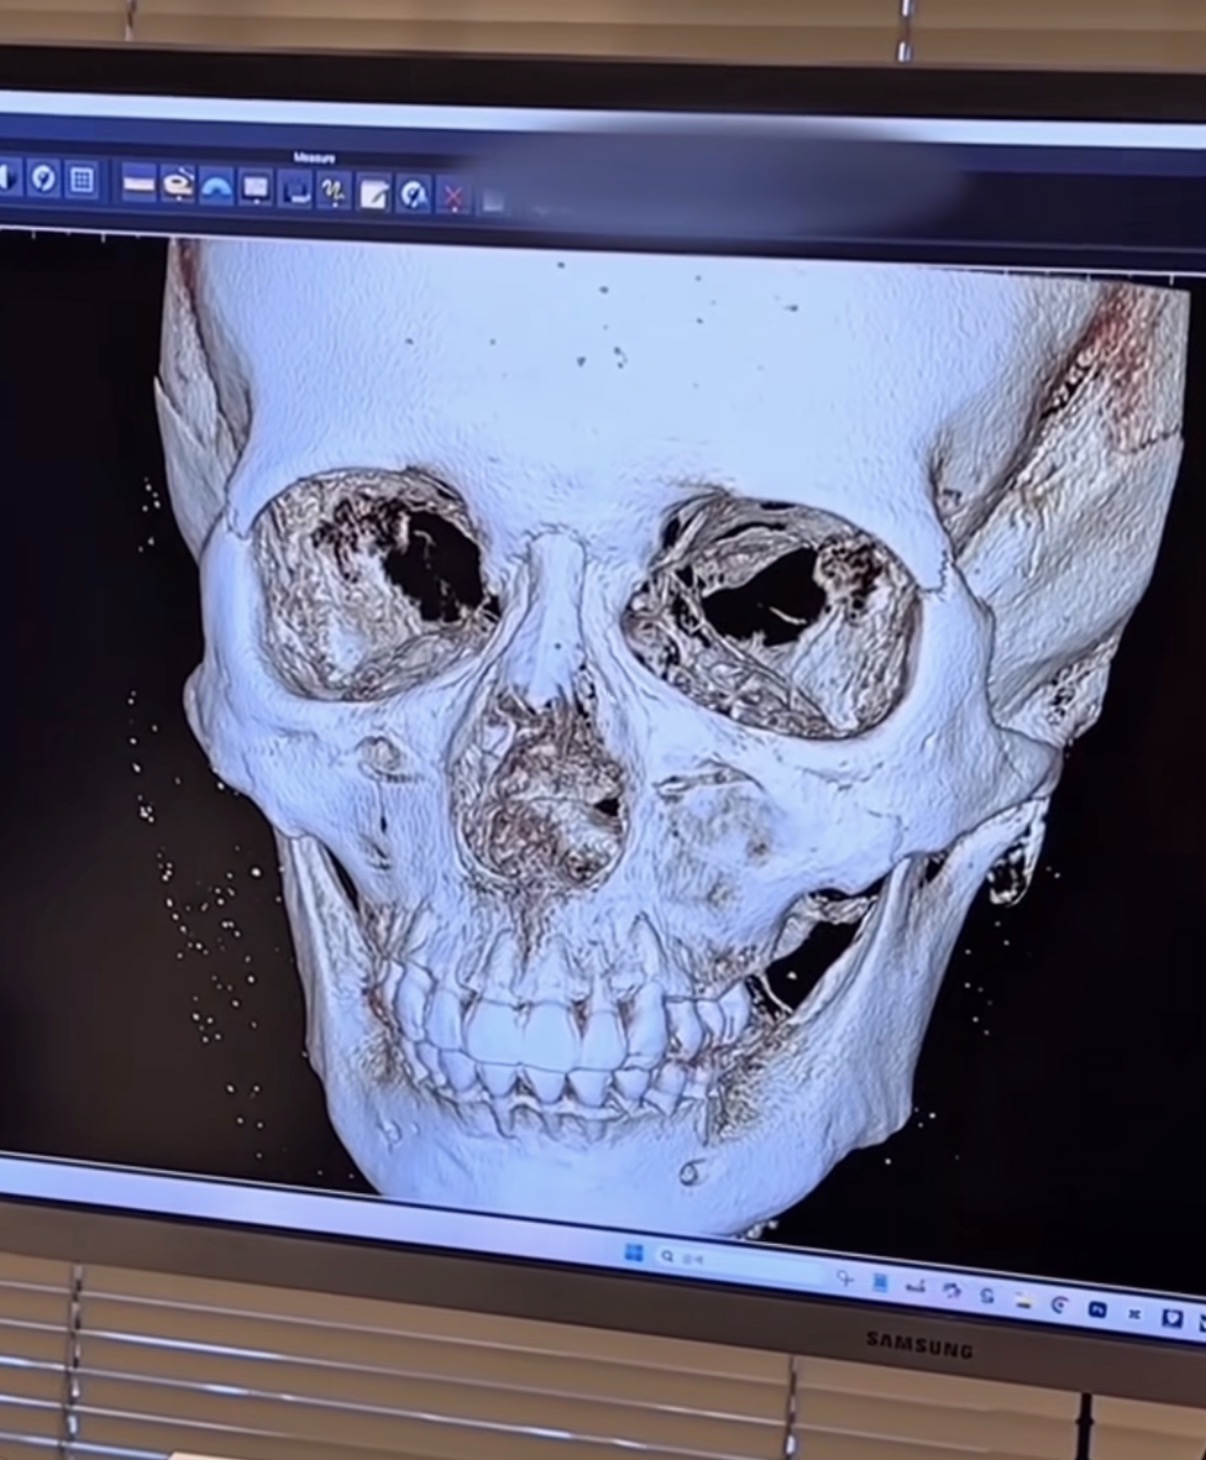Click the monitor screen icon in toolbar
This screenshot has height=1460, width=1206.
point(256,187)
